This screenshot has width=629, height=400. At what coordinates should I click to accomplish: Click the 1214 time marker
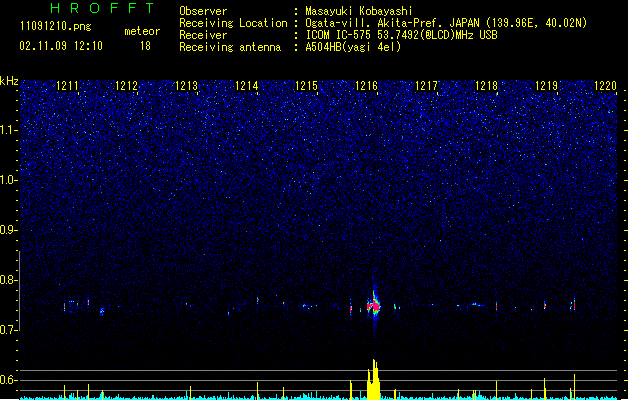point(246,86)
